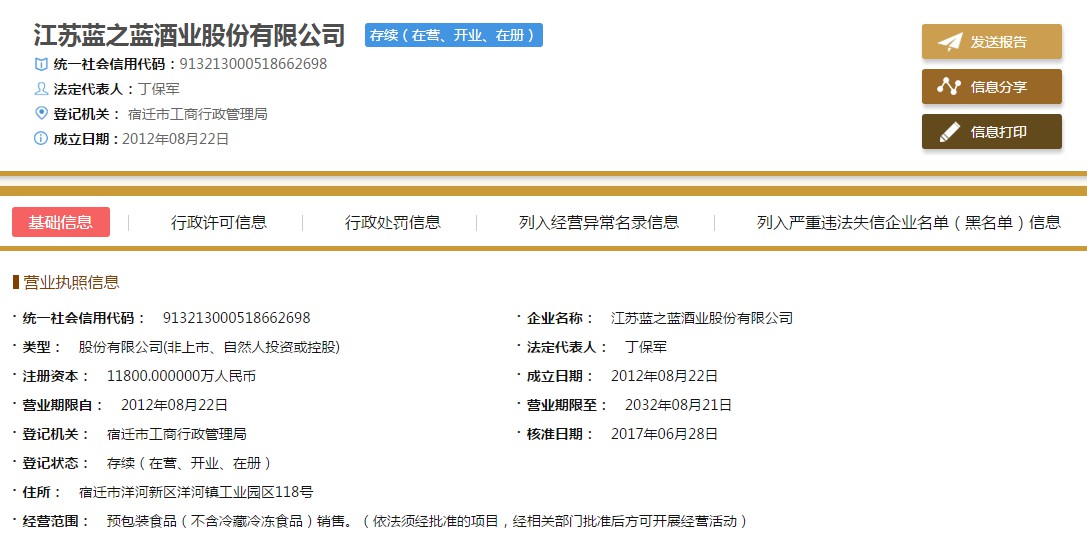Screen dimensions: 1087x556
Task: Click the company name heading 江苏蓝之蓝酒业股份有限公司
Action: click(x=189, y=36)
